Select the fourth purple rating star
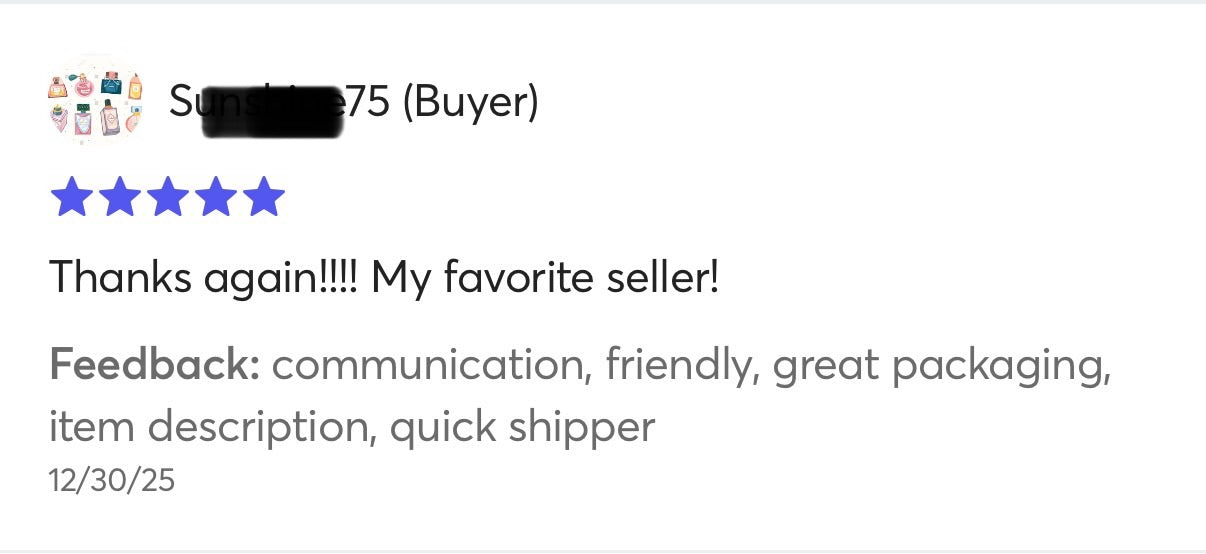This screenshot has height=554, width=1206. click(215, 196)
